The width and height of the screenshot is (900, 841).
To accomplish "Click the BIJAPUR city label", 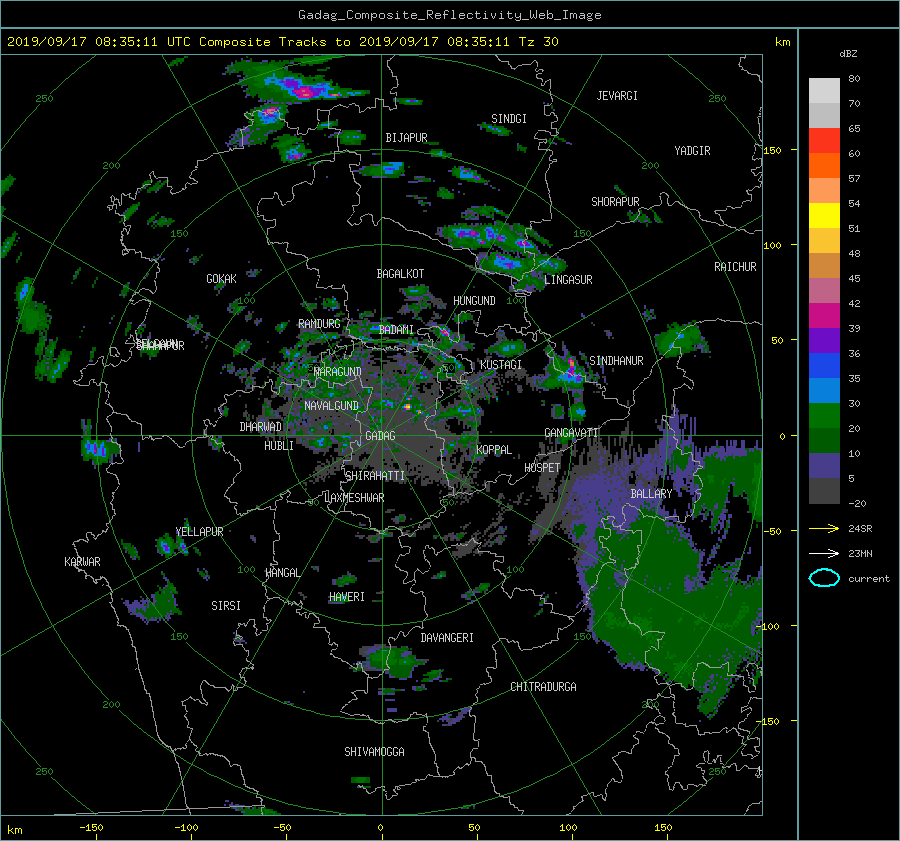I will 406,138.
